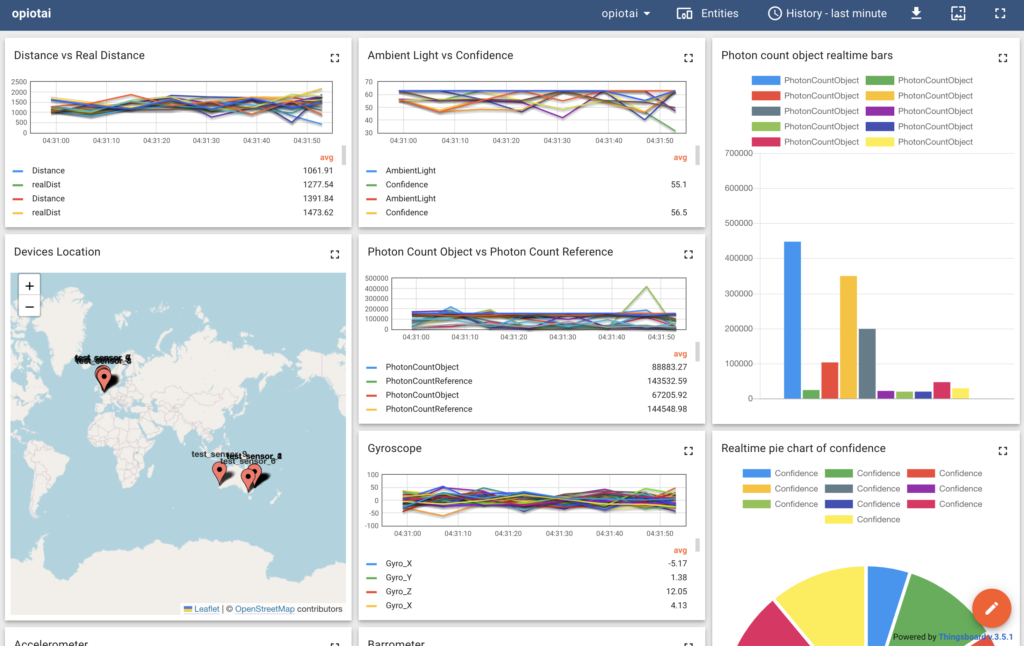Viewport: 1024px width, 646px height.
Task: Click the orange pencil edit button
Action: pos(991,608)
